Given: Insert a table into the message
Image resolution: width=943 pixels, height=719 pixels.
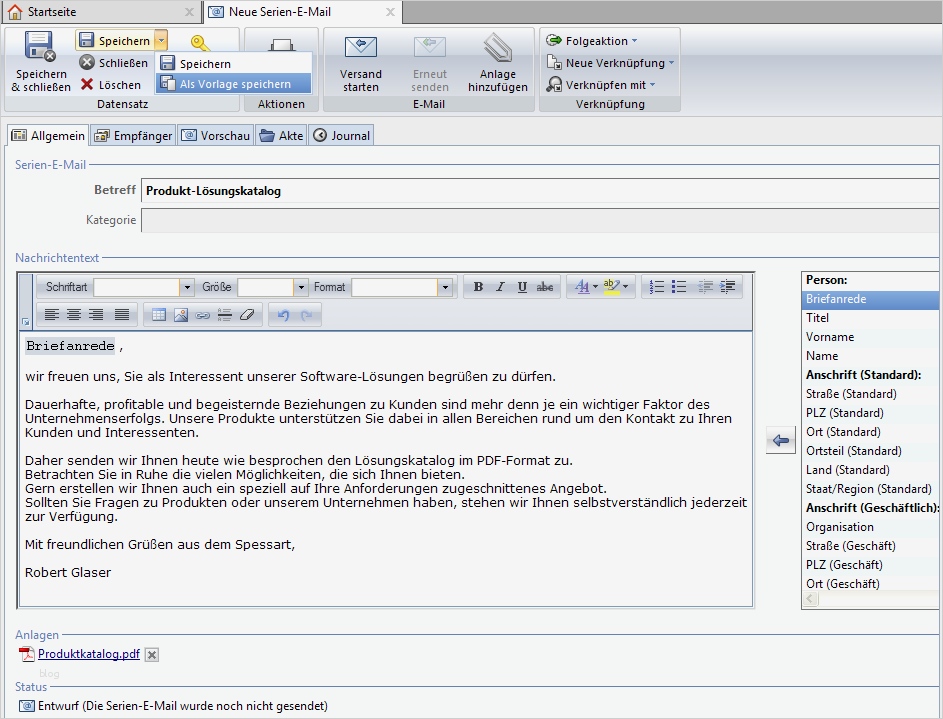Looking at the screenshot, I should [x=158, y=314].
